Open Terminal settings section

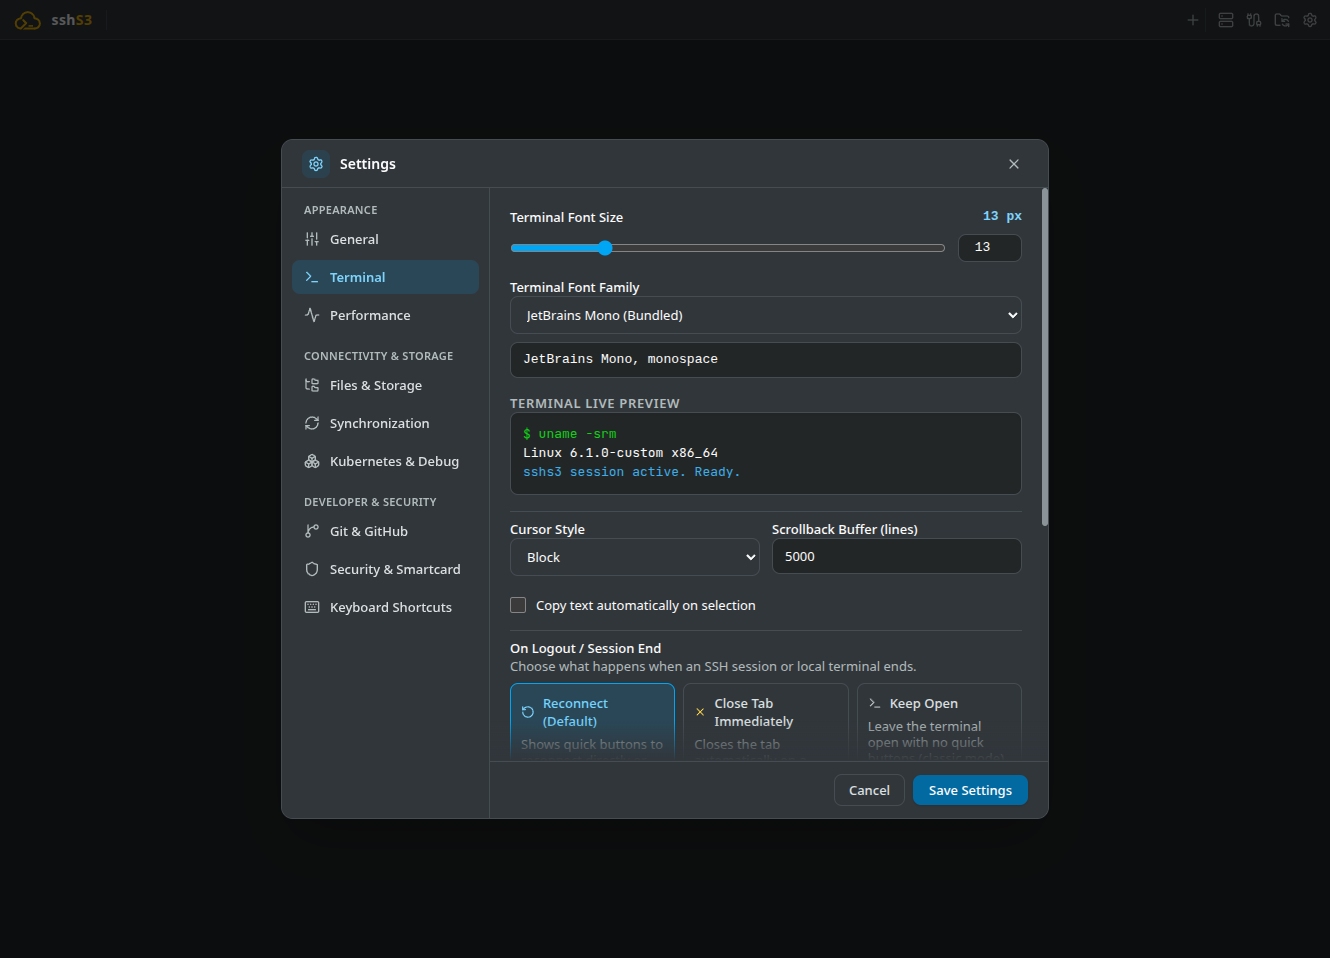point(385,277)
